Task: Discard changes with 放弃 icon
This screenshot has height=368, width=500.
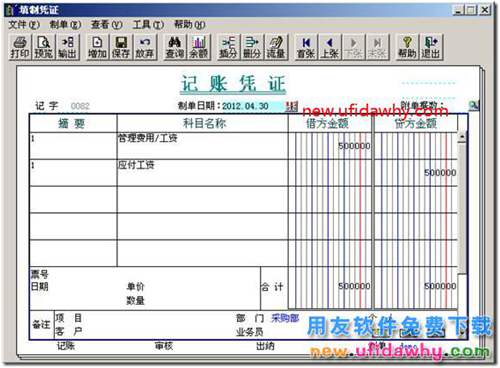Action: [x=144, y=47]
